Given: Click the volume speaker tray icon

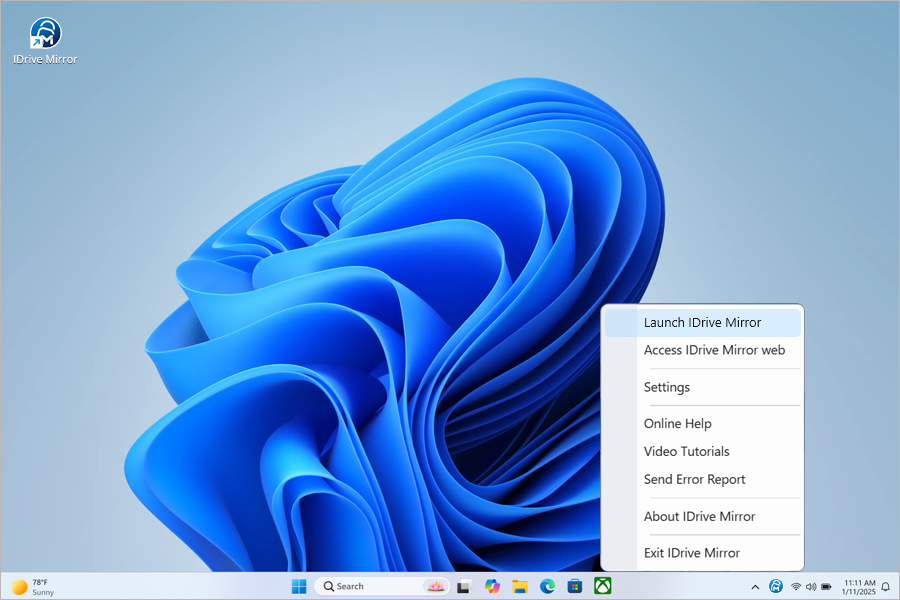Looking at the screenshot, I should point(811,587).
